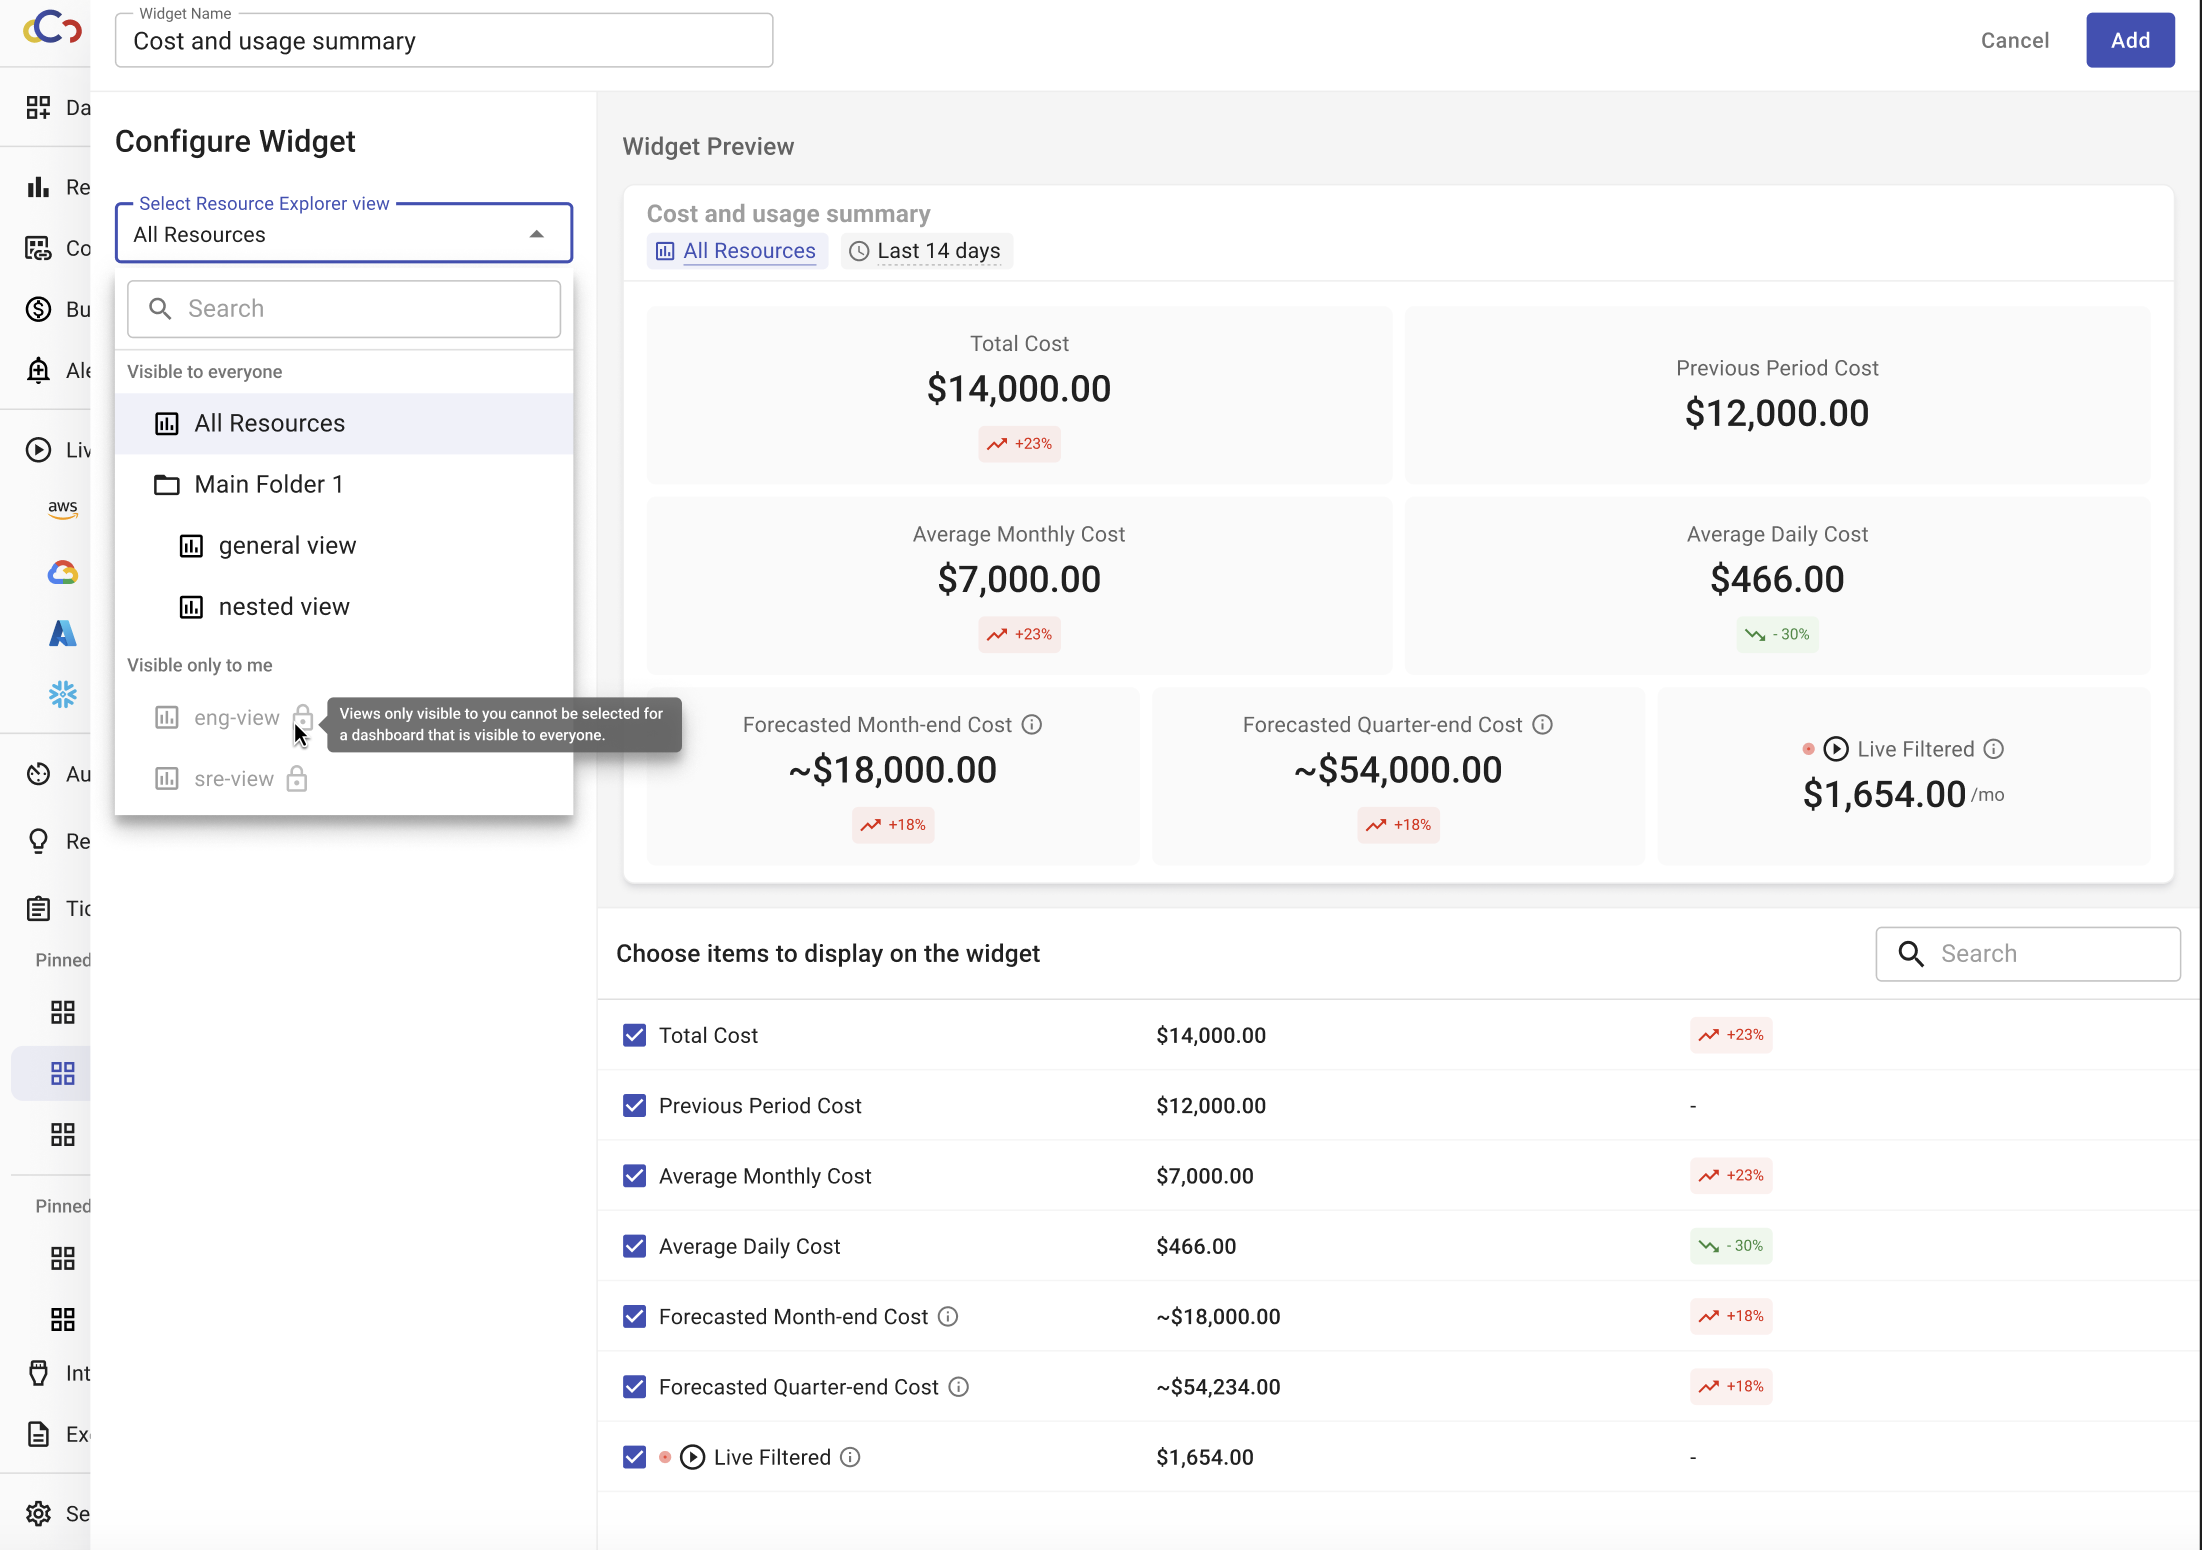This screenshot has height=1550, width=2202.
Task: Click info icon on Live Filtered preview card
Action: tap(1994, 749)
